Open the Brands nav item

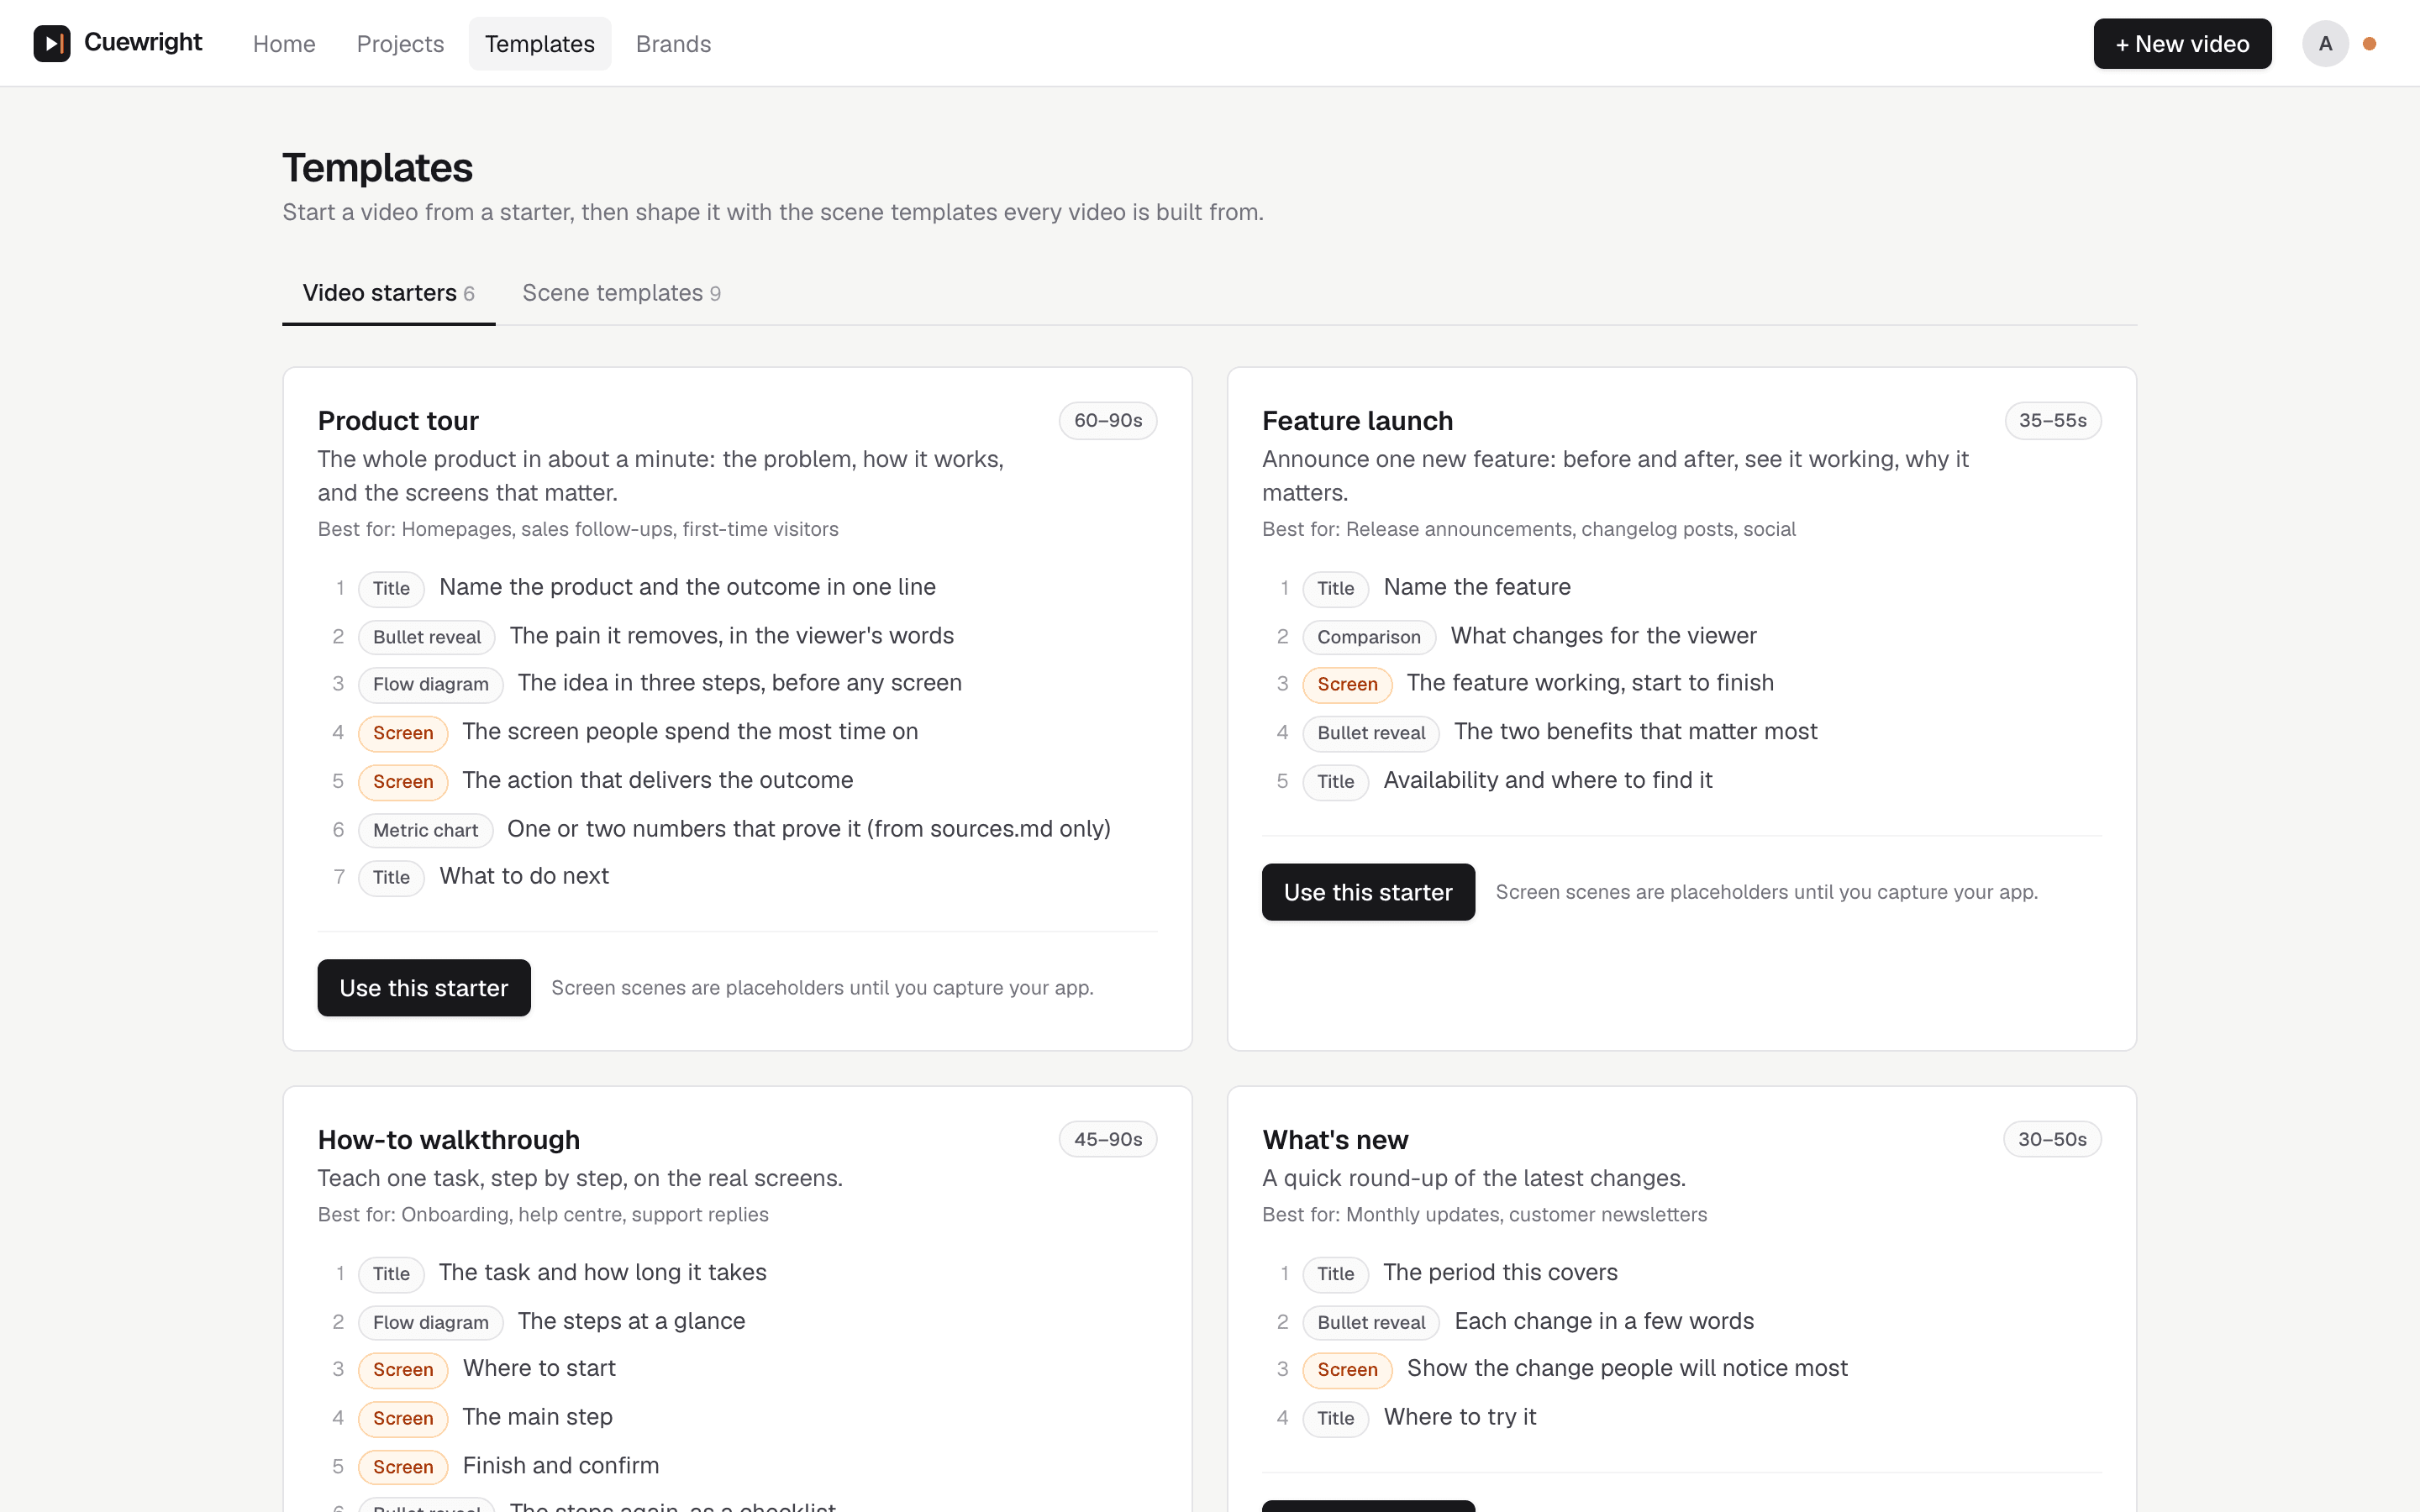click(x=673, y=44)
